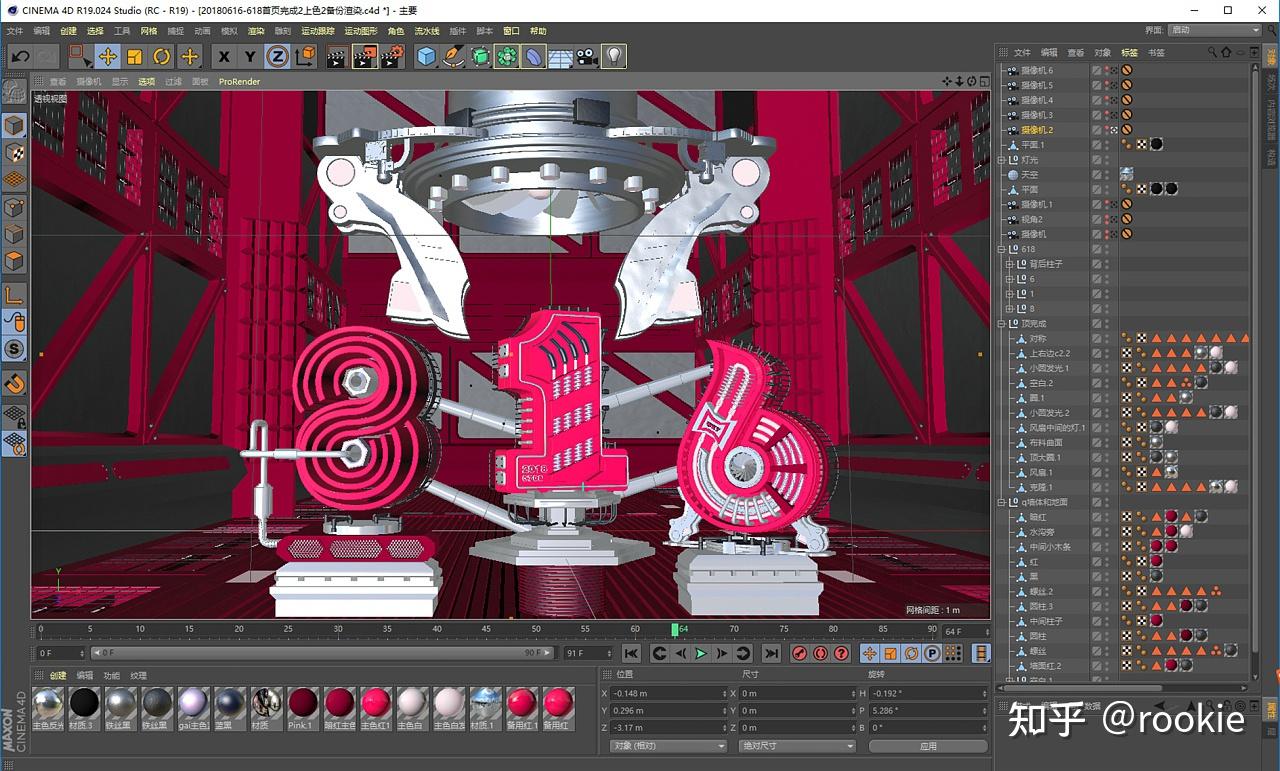Toggle layer checkbox for 天空 object

[x=1096, y=174]
